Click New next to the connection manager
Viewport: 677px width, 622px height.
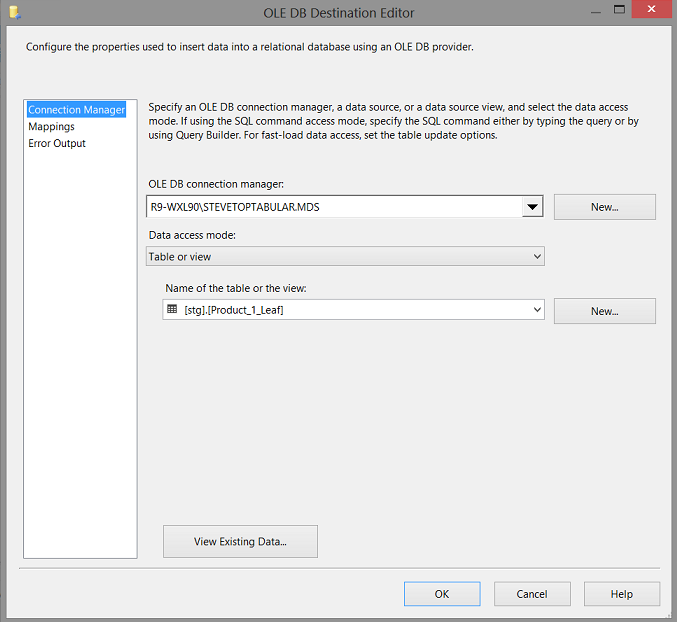click(604, 207)
